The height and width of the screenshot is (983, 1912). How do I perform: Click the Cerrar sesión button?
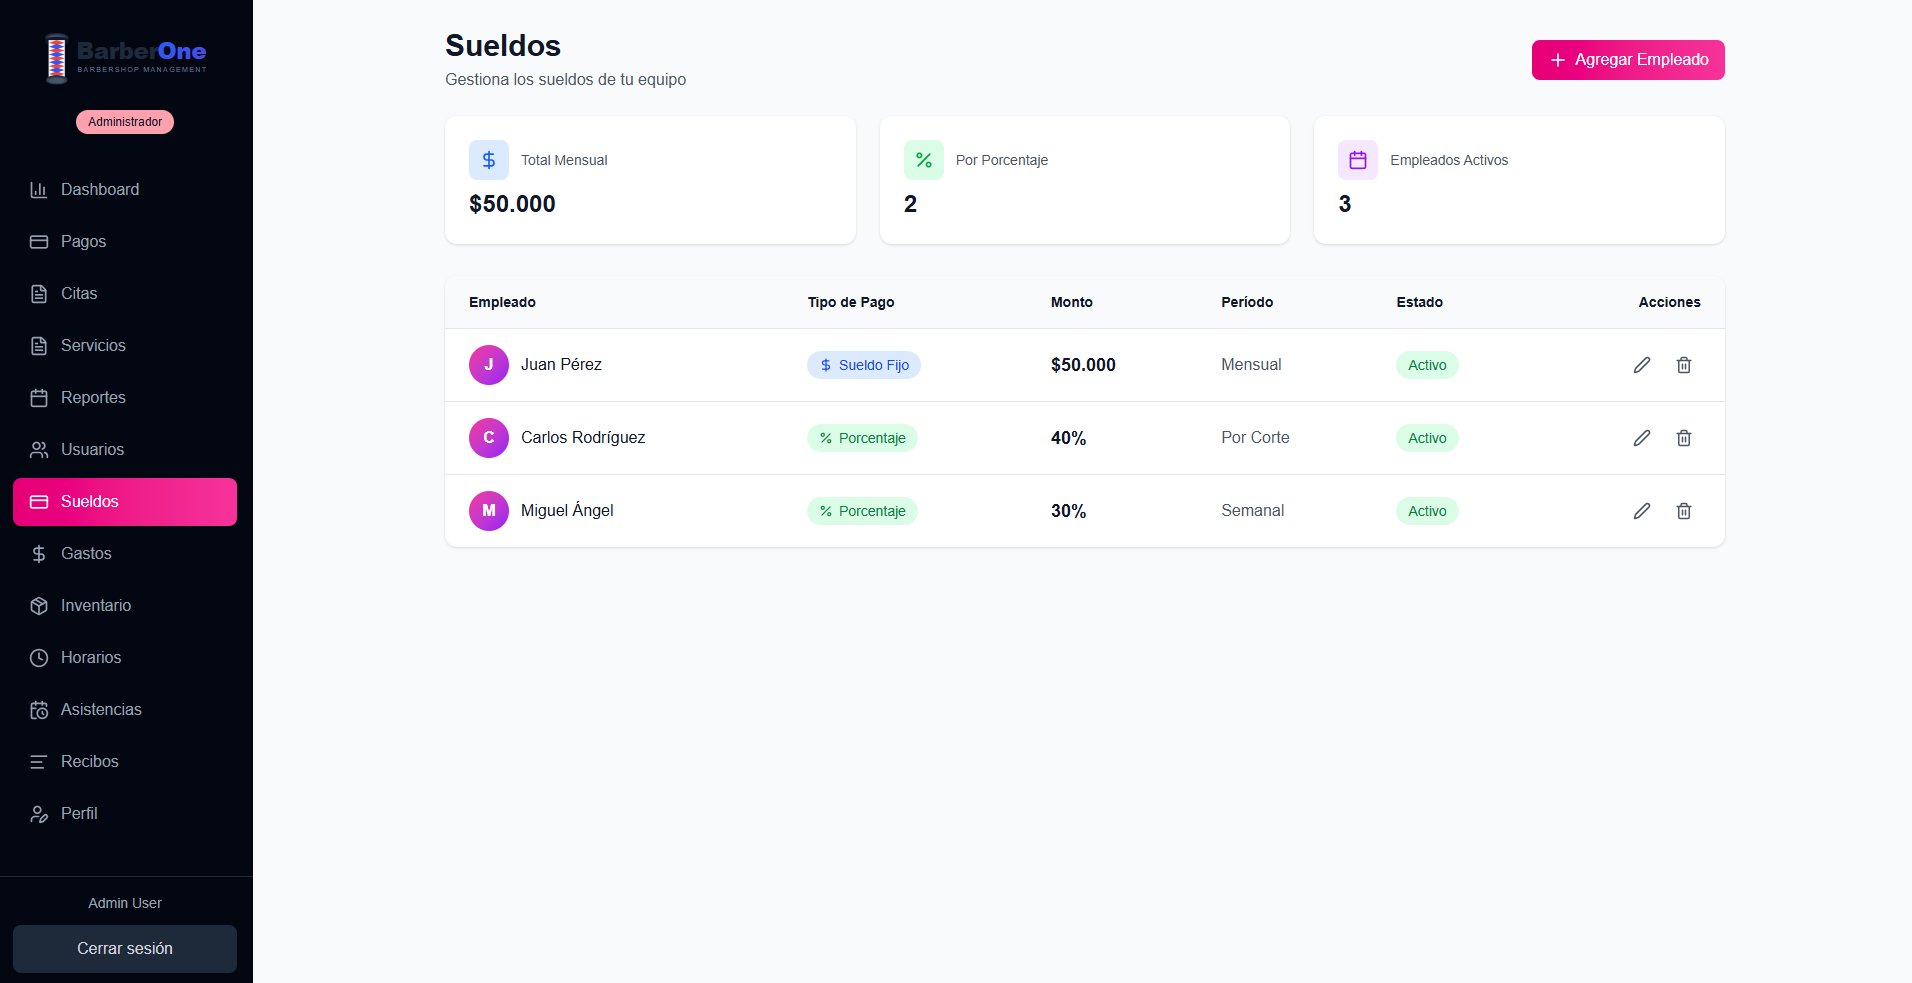coord(125,948)
